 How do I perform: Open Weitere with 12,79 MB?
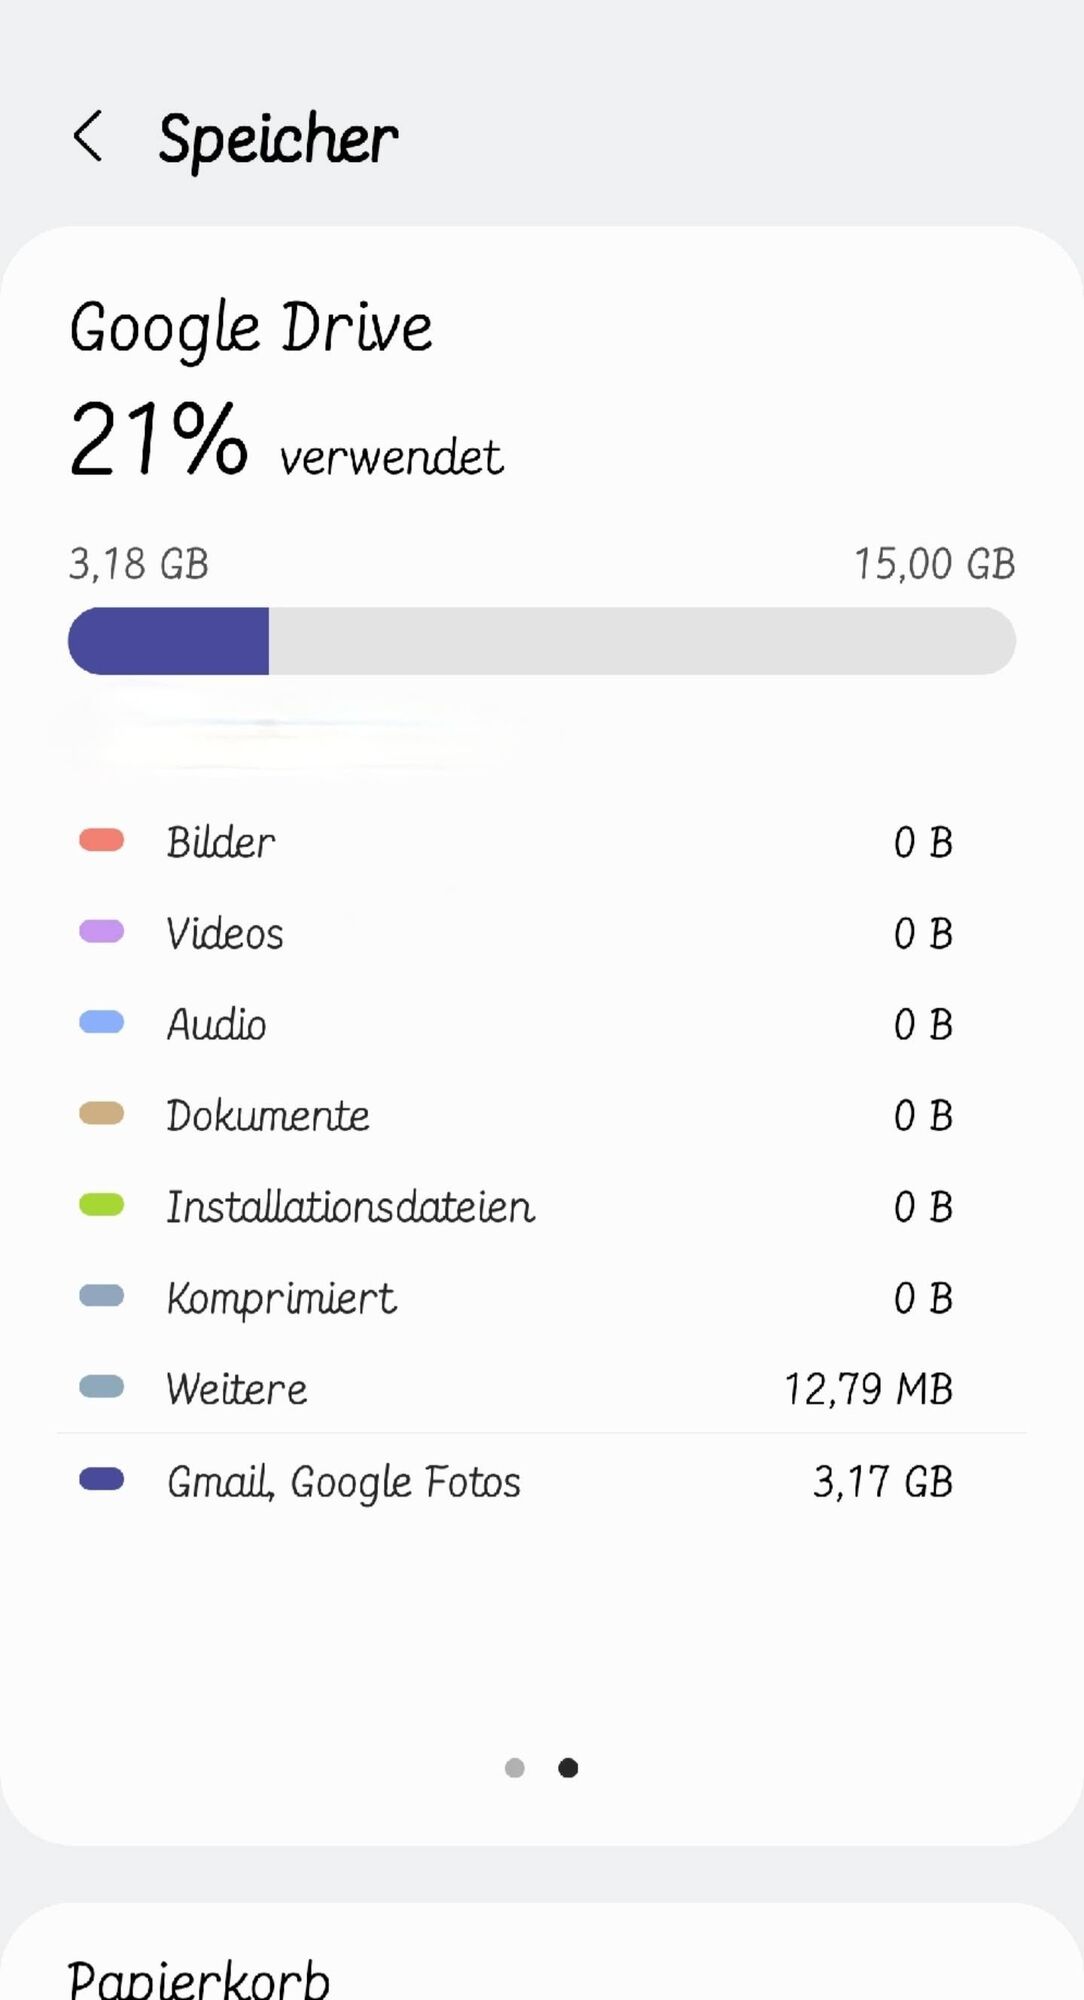point(542,1388)
